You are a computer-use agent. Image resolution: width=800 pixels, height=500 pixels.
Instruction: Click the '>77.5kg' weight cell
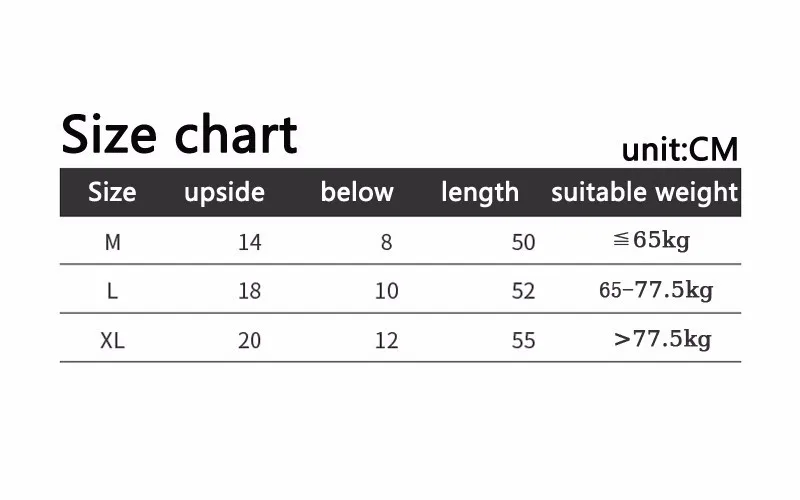click(663, 339)
